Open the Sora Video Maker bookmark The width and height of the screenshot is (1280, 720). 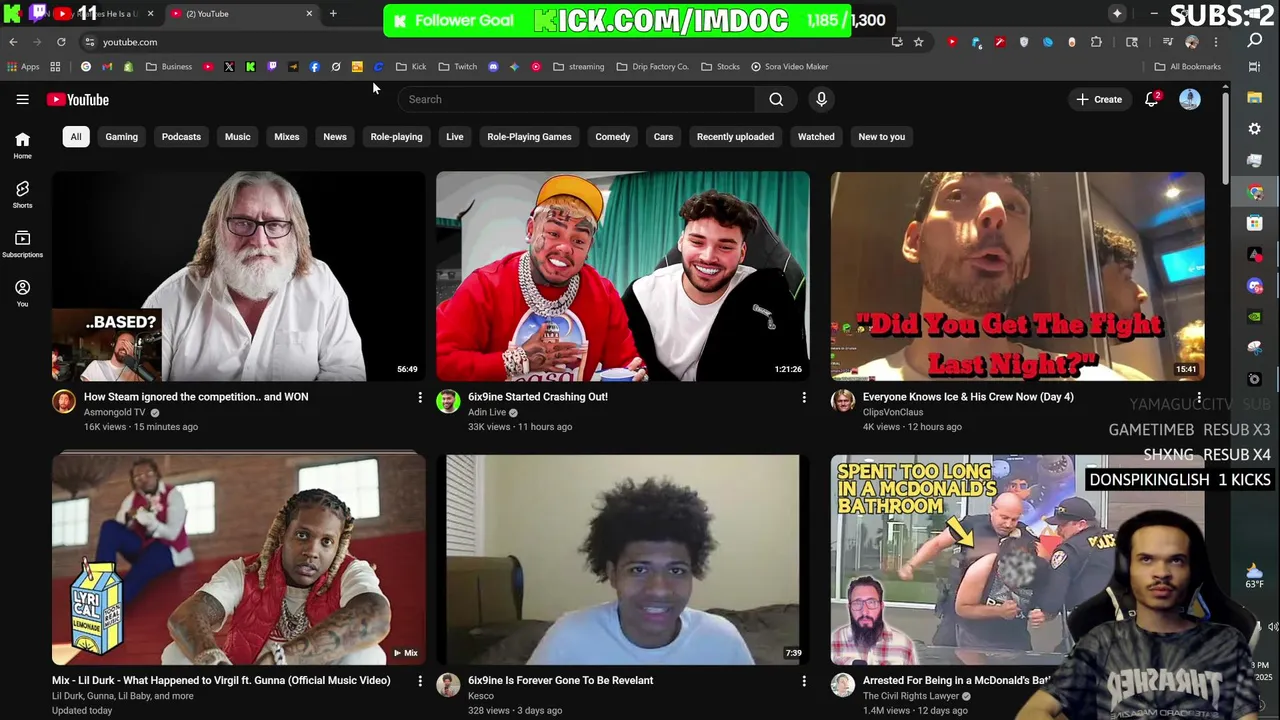(x=790, y=67)
